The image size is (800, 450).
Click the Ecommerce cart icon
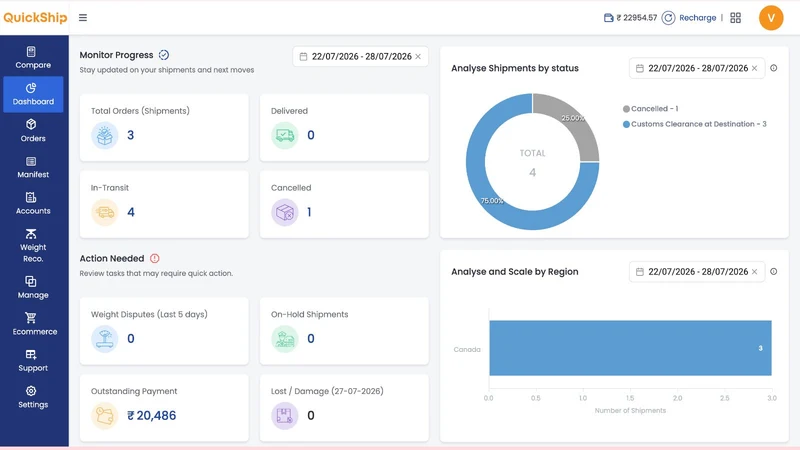[x=31, y=318]
